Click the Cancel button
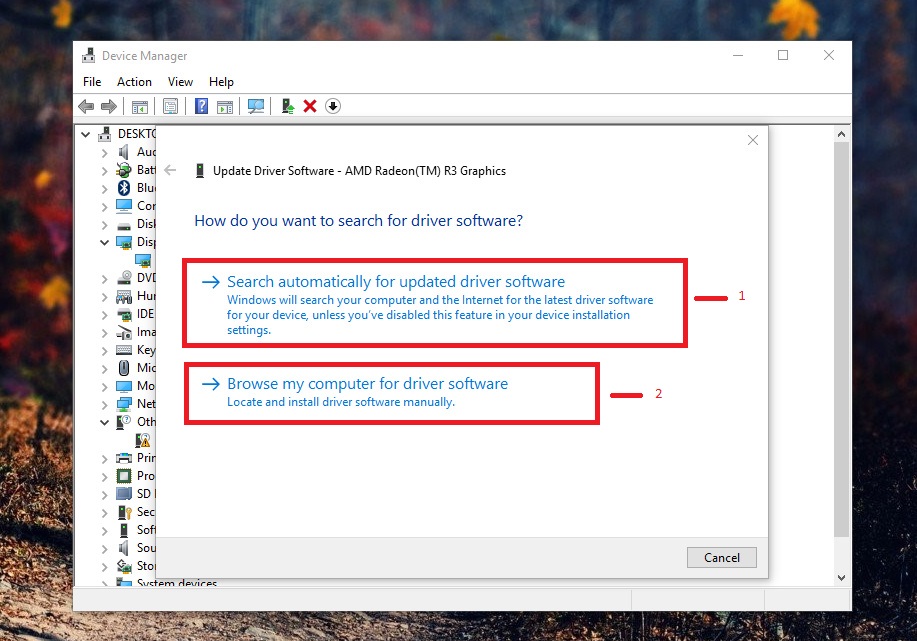This screenshot has height=641, width=917. tap(722, 557)
